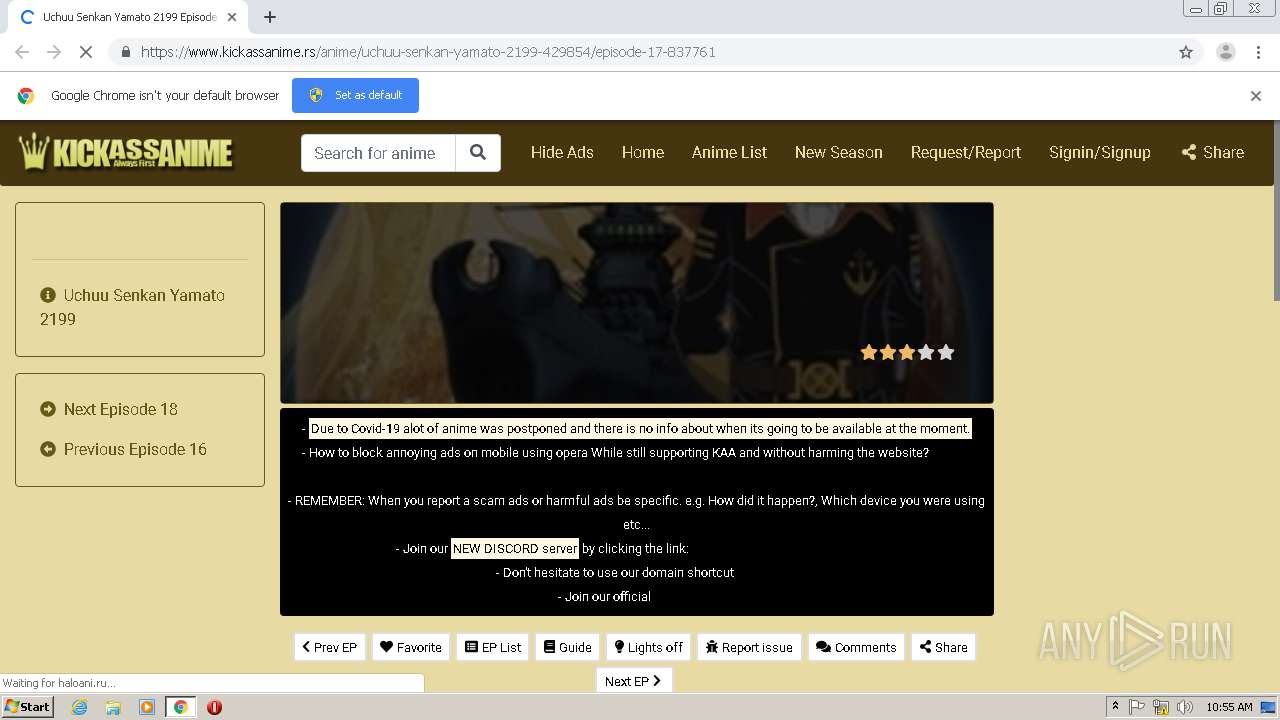Click the search magnifier button
Screen dimensions: 1280x720
[x=478, y=153]
